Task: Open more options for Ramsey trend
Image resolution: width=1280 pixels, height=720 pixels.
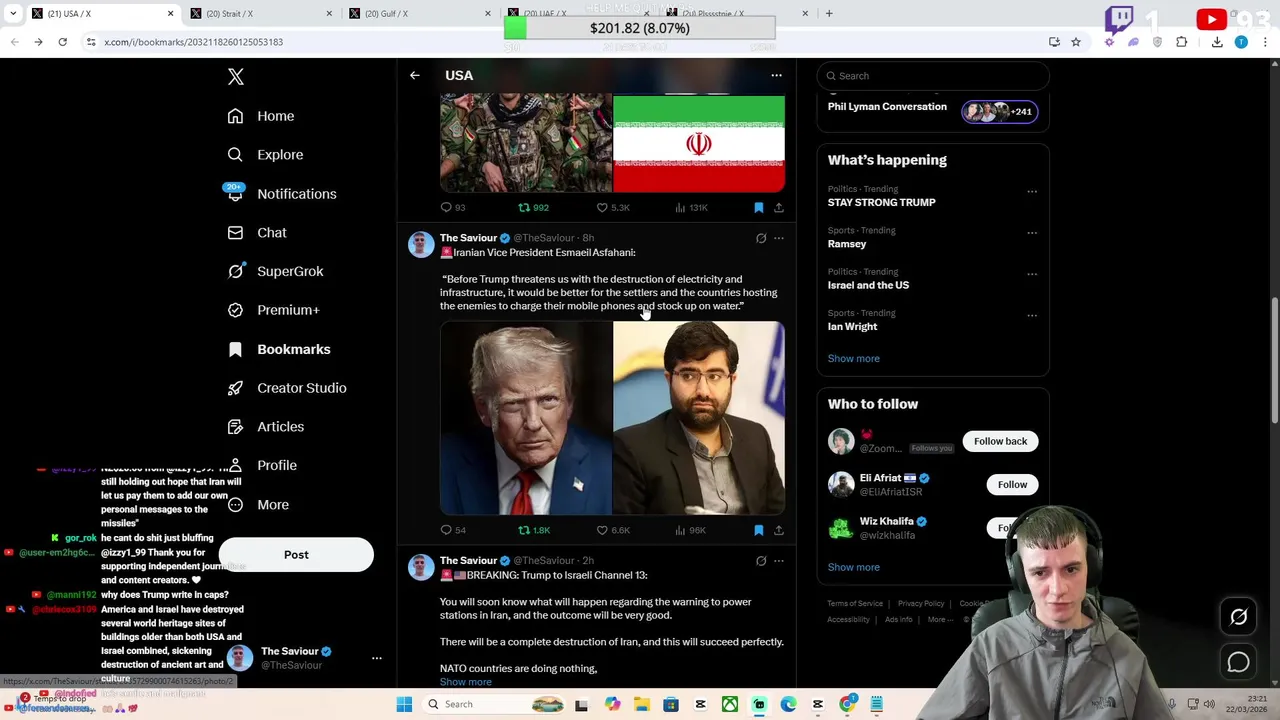Action: tap(1032, 233)
